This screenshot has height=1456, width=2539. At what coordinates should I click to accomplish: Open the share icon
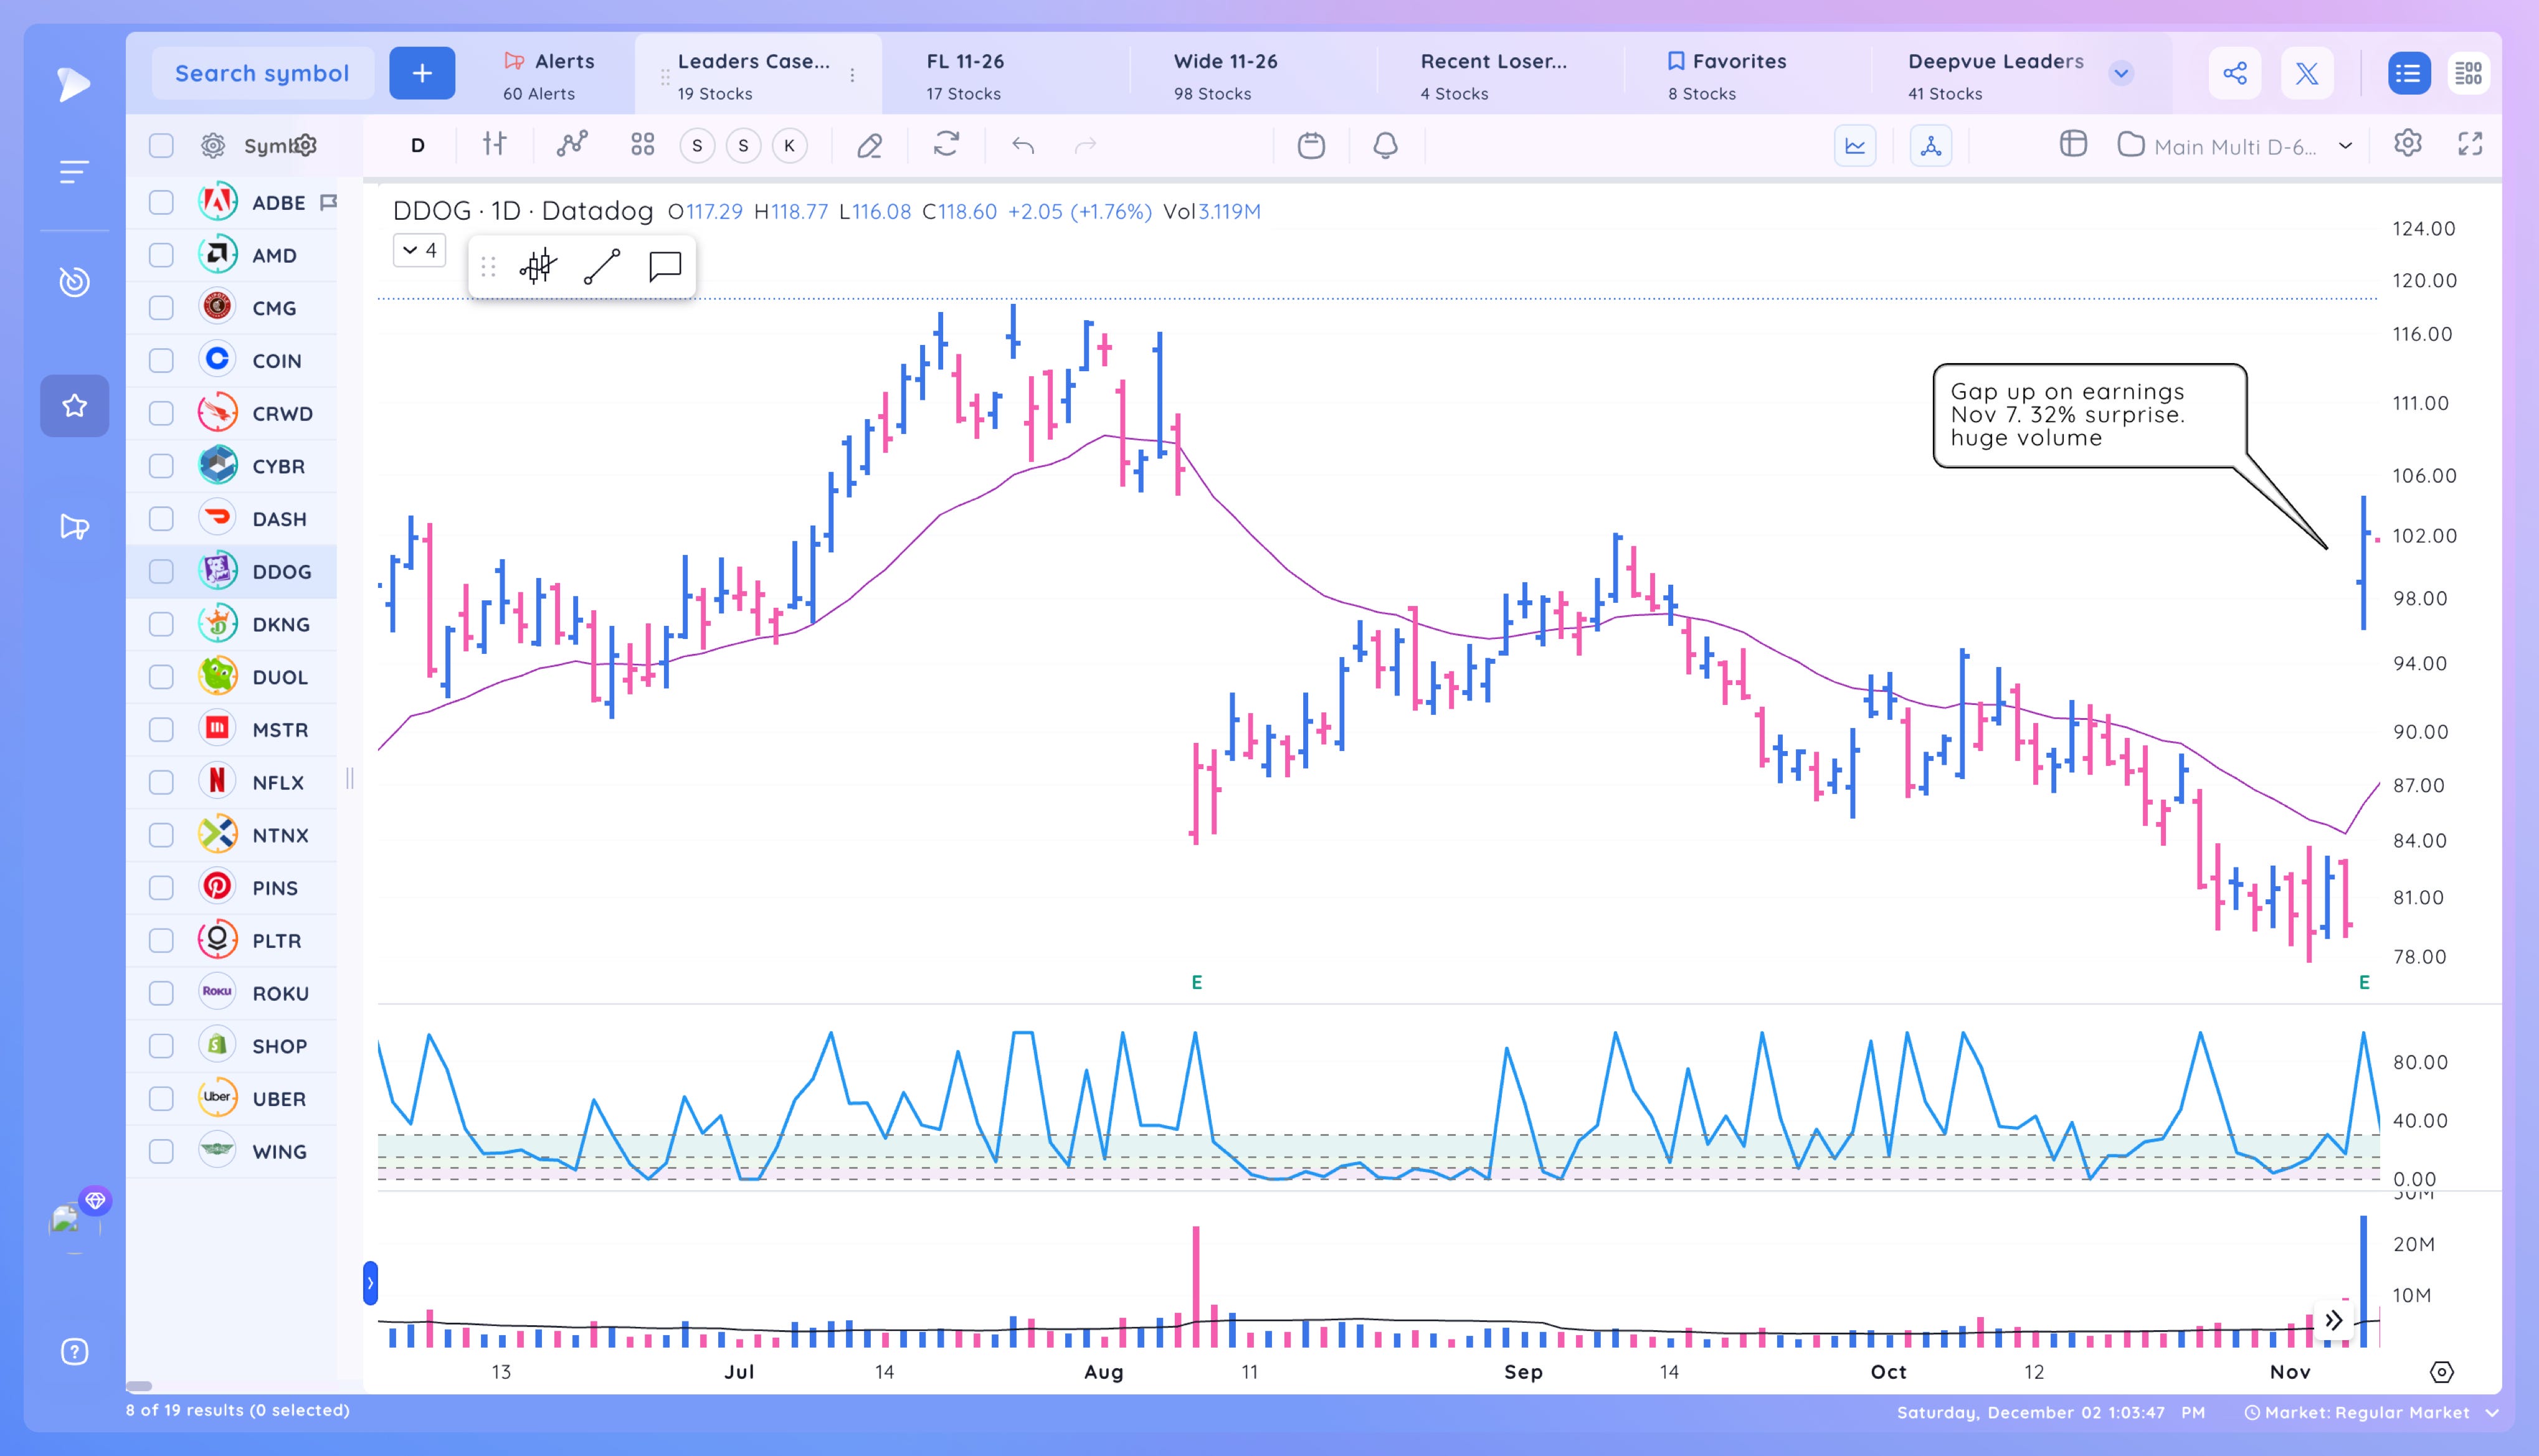(x=2235, y=73)
